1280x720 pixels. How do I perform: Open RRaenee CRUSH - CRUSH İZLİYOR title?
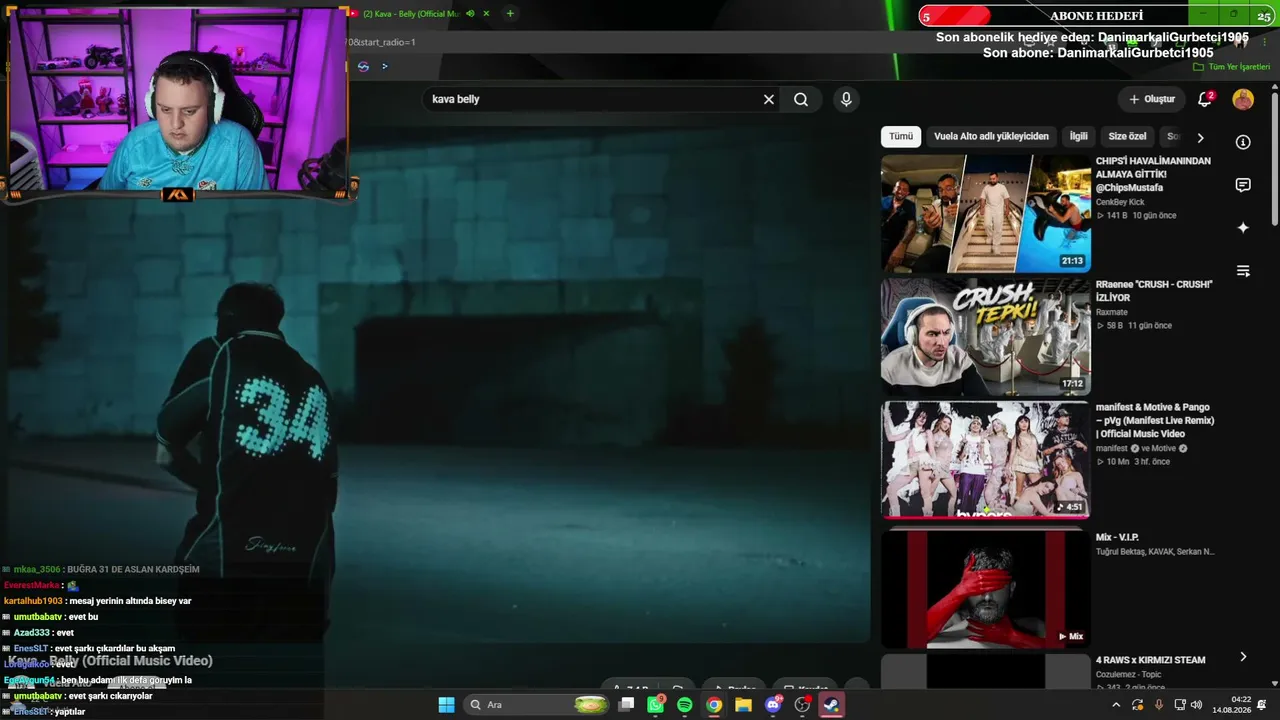pos(1154,291)
